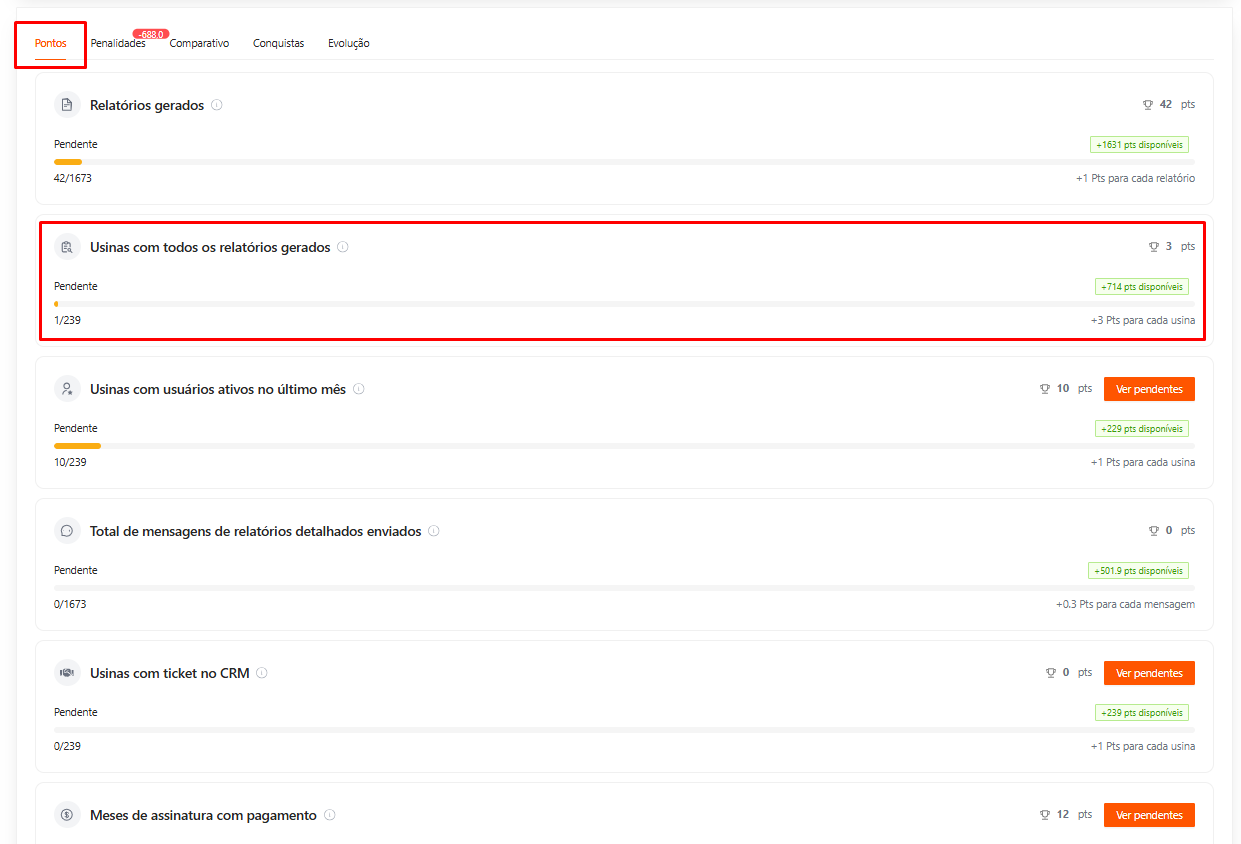Click the +1 Pts para cada relatório text
1241x844 pixels.
1135,178
